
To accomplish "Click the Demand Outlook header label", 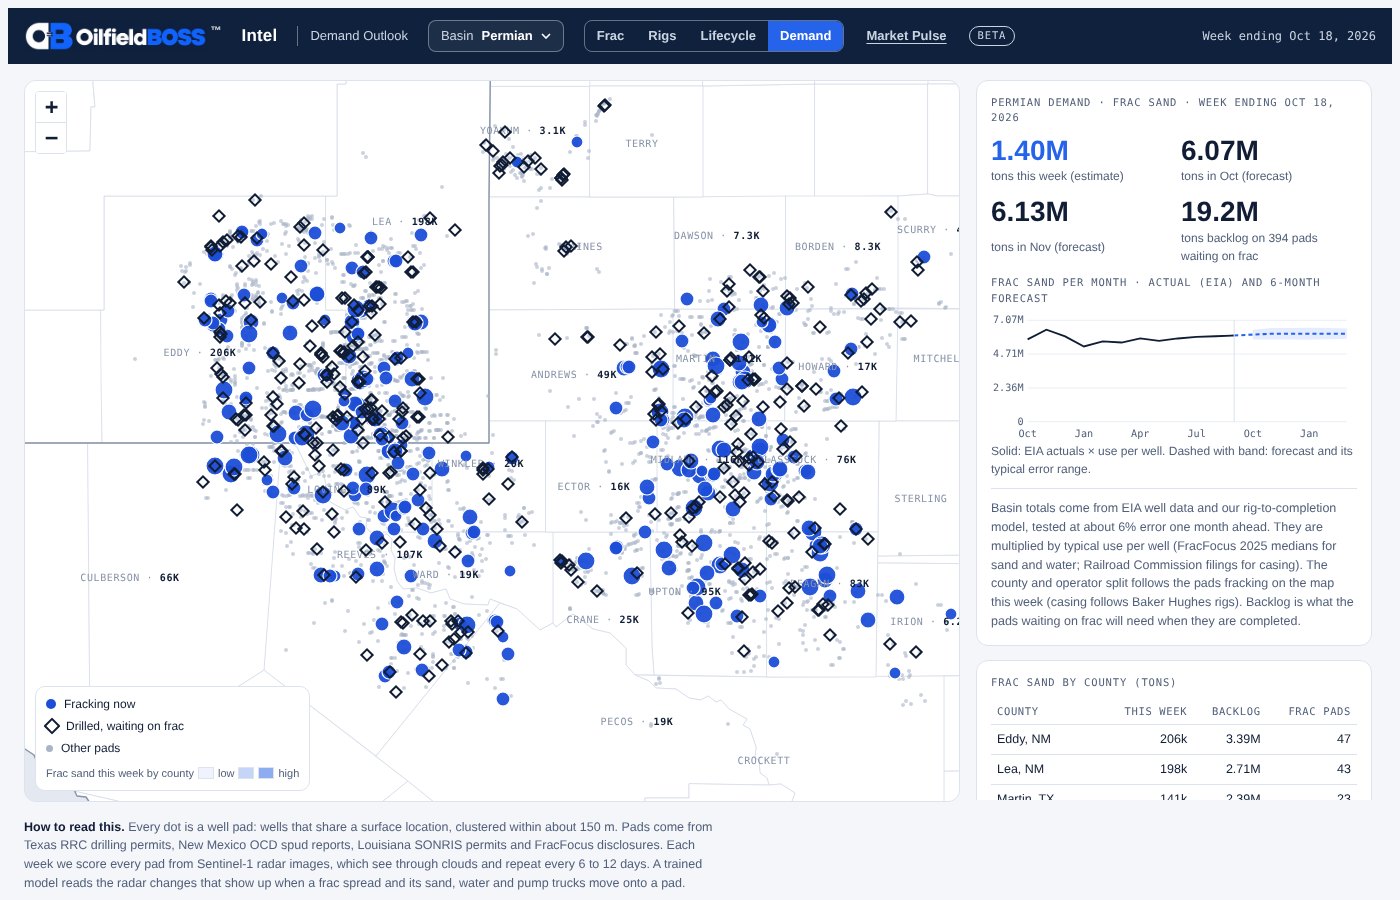I will (359, 36).
